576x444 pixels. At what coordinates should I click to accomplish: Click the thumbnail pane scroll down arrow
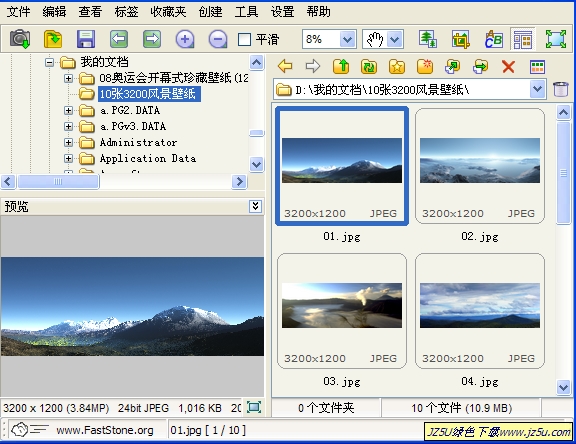point(563,387)
